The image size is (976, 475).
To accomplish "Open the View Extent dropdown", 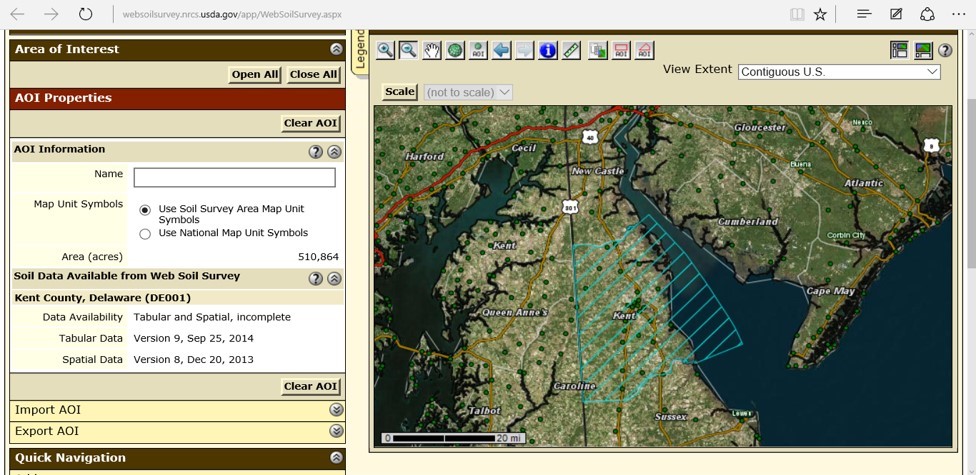I will tap(839, 72).
